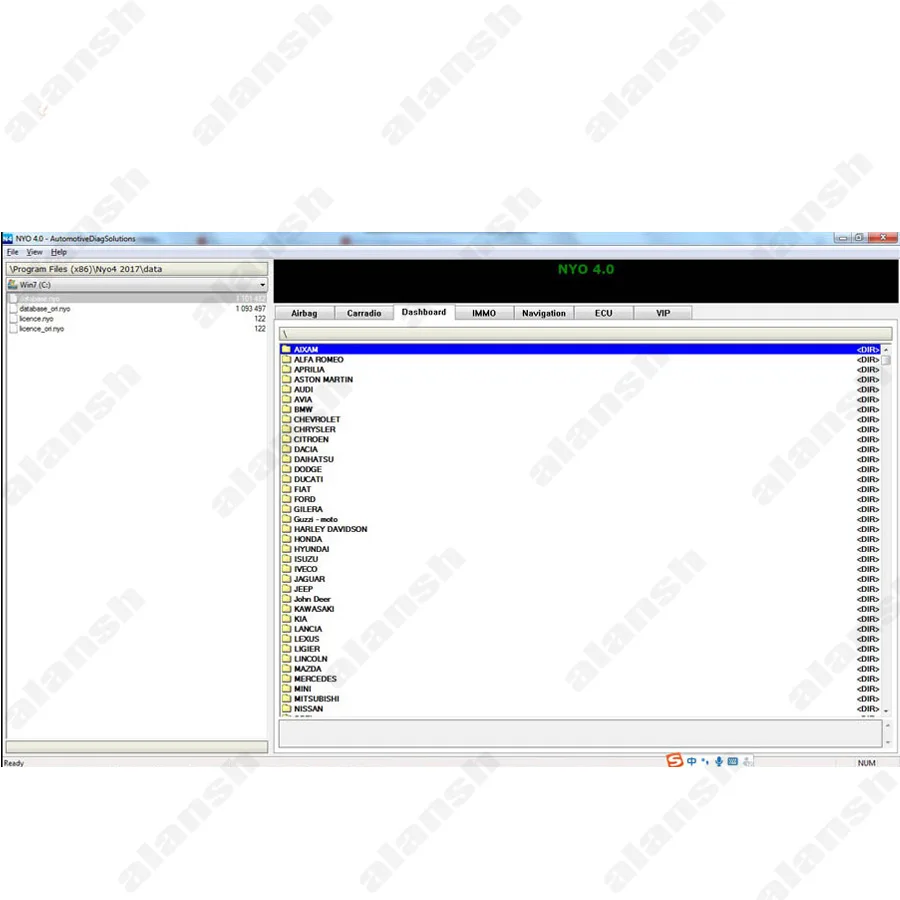Select the DACIA directory row

(x=580, y=449)
